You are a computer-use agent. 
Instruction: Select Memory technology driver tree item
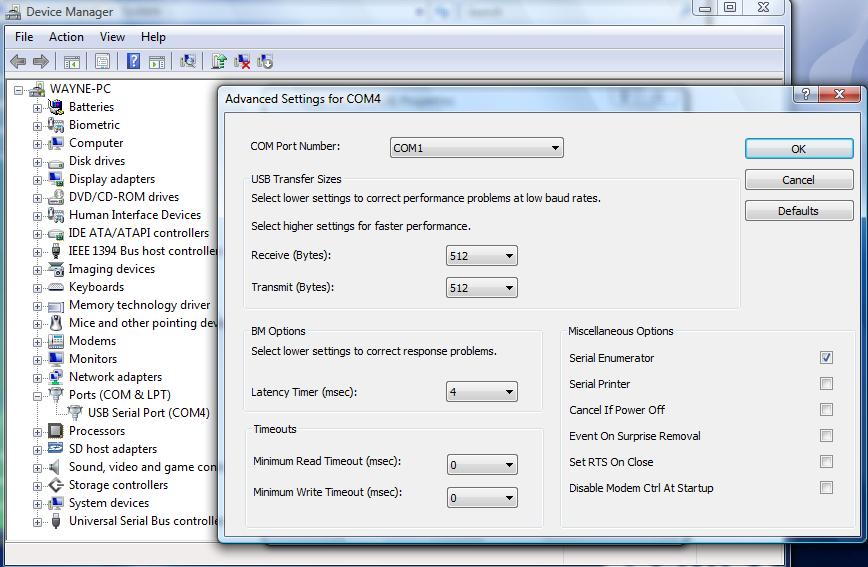pyautogui.click(x=140, y=305)
